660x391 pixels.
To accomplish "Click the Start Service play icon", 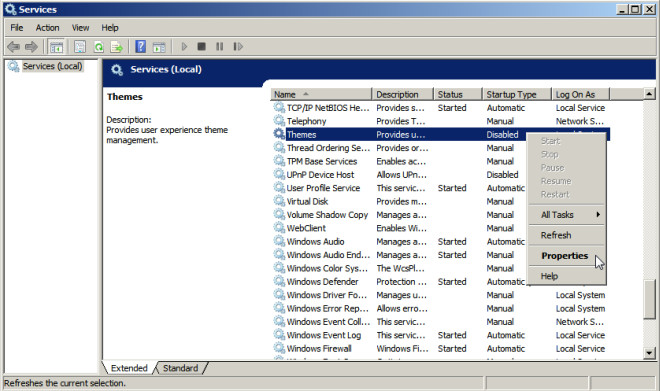I will point(184,46).
